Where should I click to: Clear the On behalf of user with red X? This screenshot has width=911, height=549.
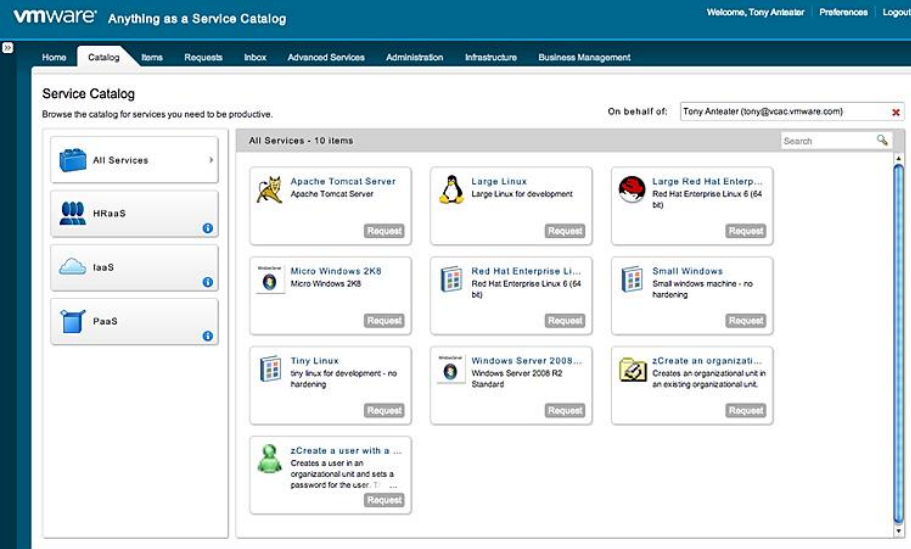895,112
